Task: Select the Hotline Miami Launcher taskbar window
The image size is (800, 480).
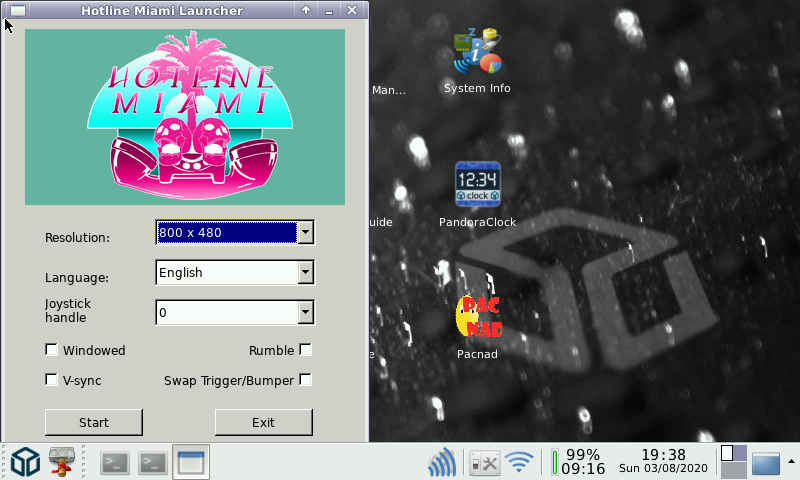Action: pyautogui.click(x=190, y=462)
